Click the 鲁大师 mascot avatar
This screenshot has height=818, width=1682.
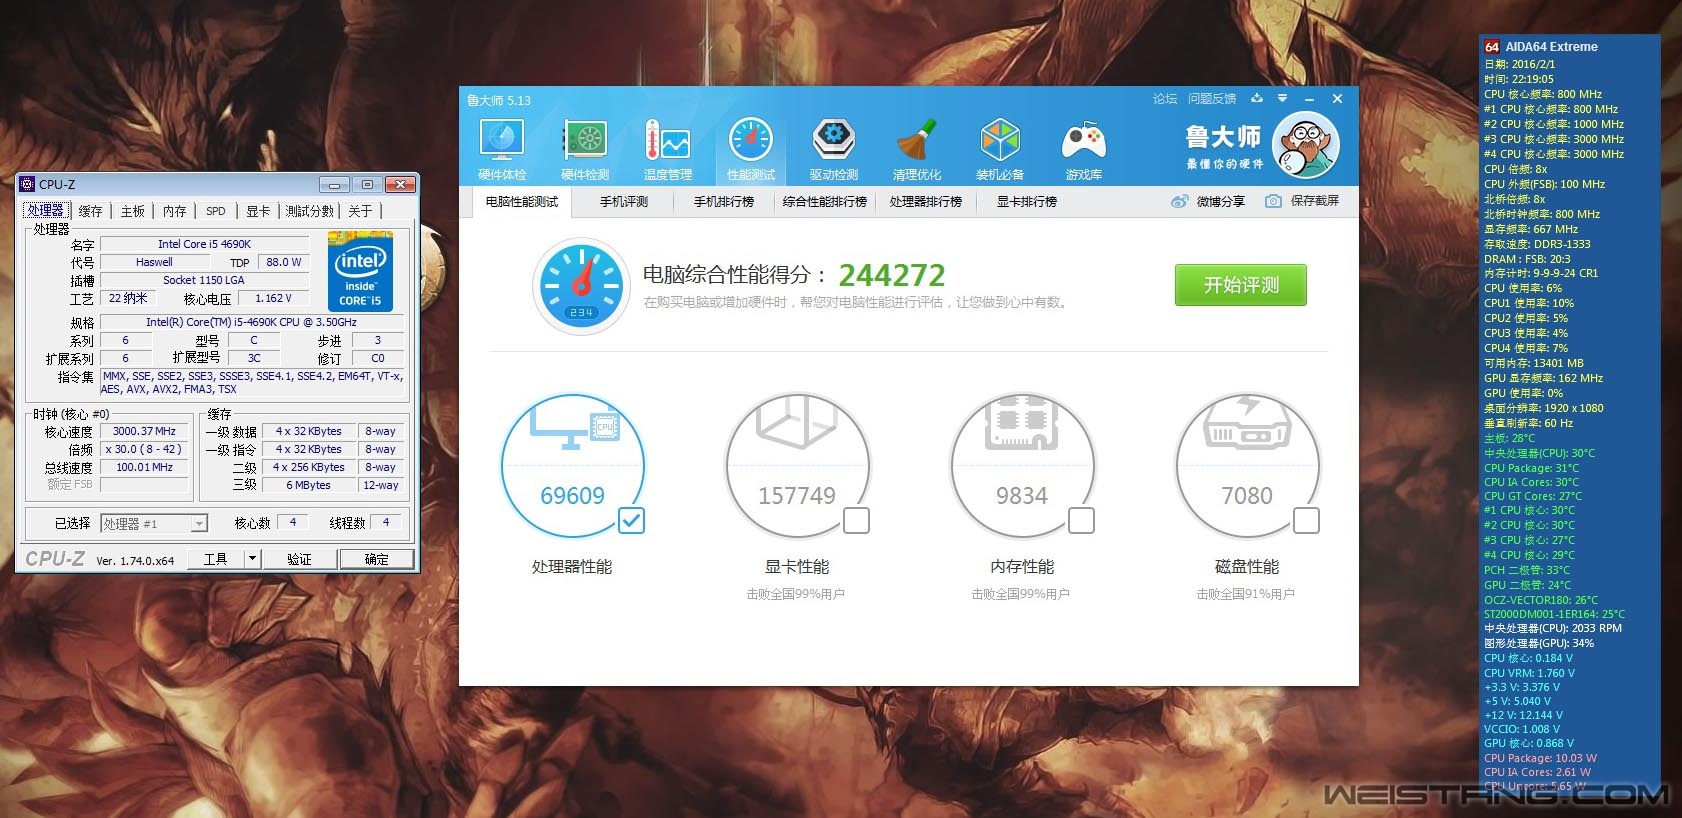(x=1305, y=146)
